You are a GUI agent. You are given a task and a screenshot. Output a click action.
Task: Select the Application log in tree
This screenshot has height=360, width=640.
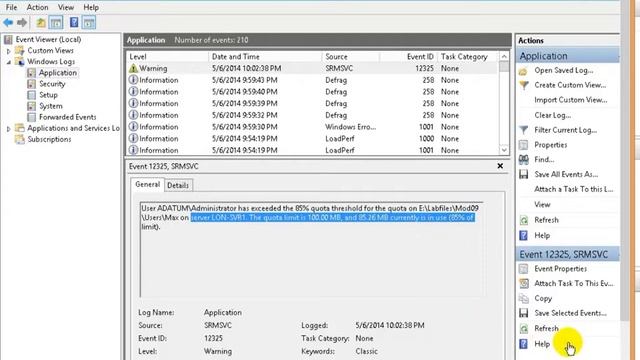pyautogui.click(x=58, y=73)
